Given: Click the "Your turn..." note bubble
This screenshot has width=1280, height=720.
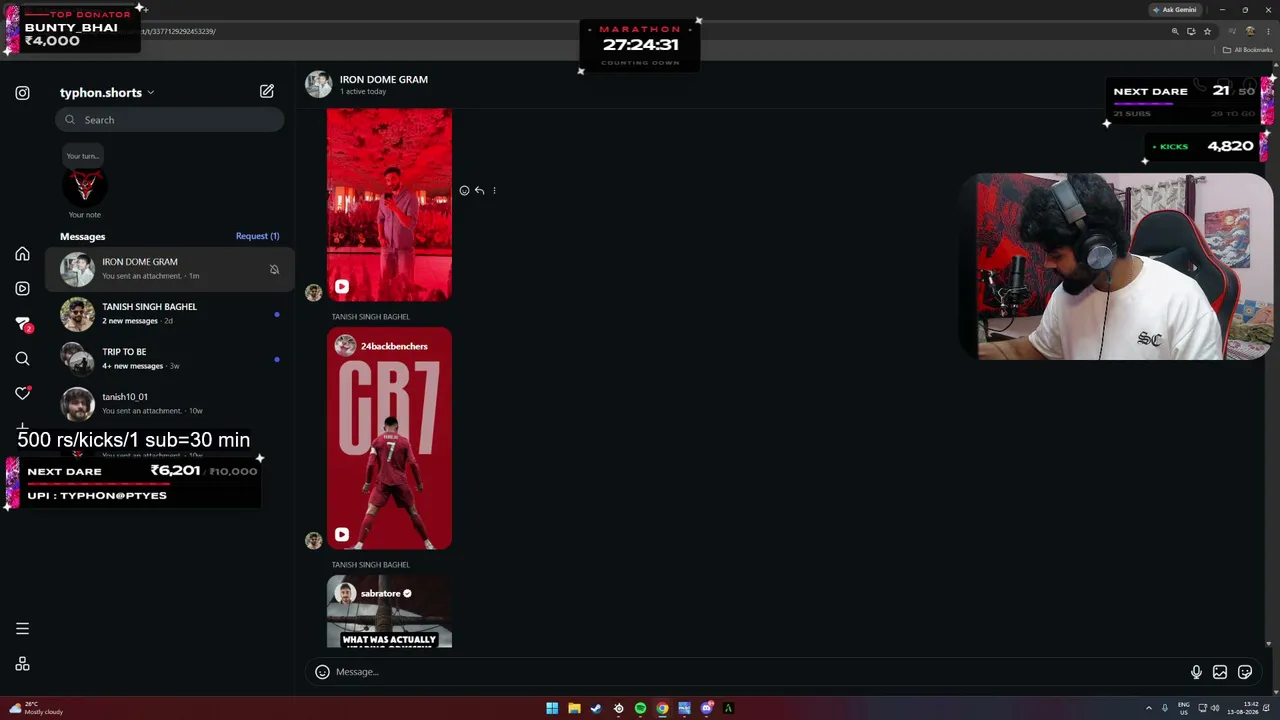Looking at the screenshot, I should (x=83, y=157).
